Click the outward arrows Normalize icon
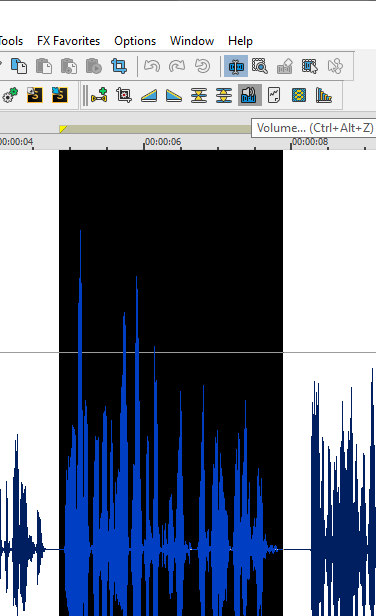376x616 pixels. (x=224, y=95)
